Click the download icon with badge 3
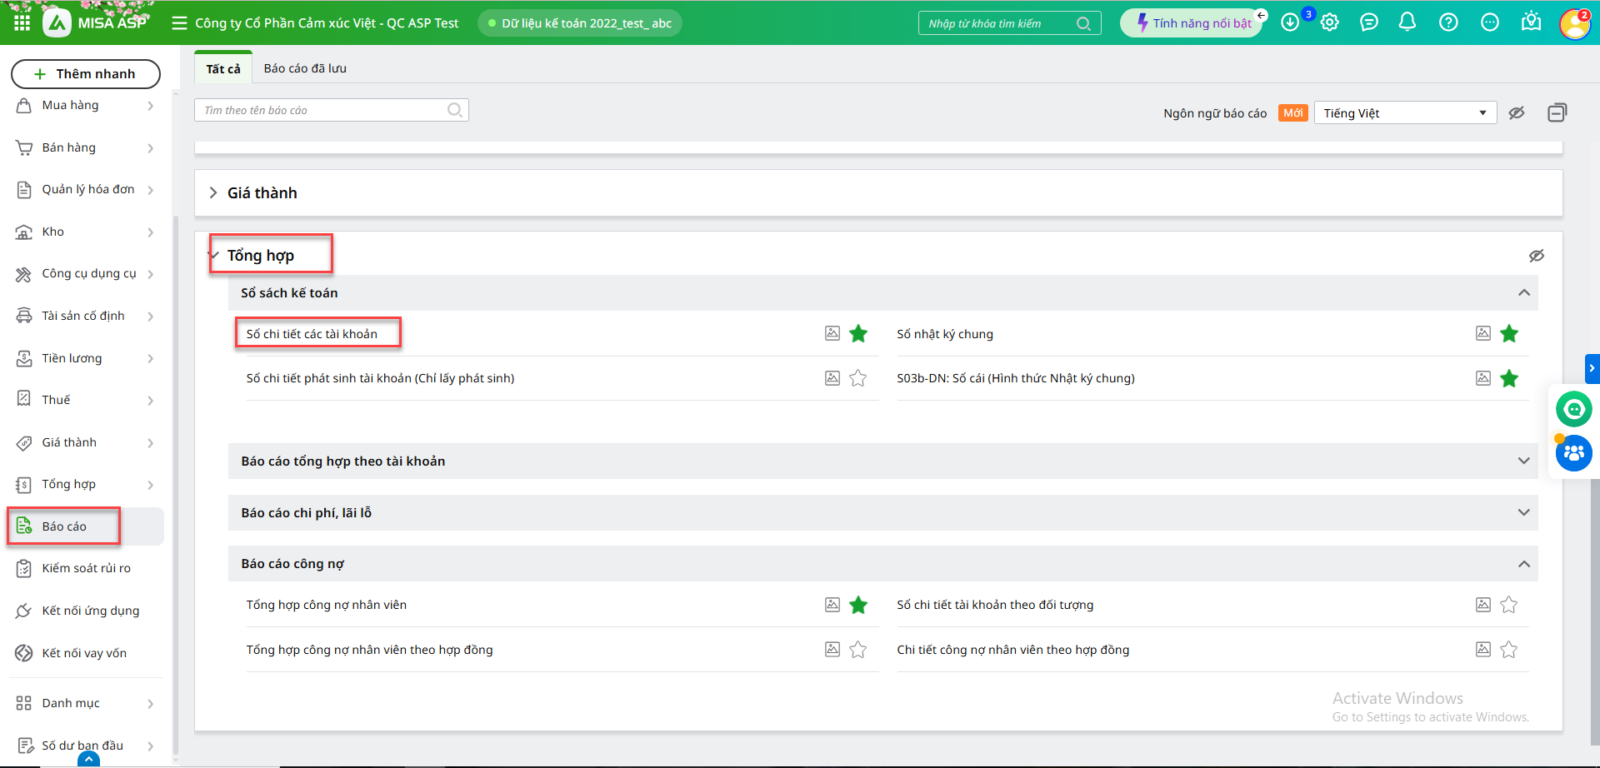Screen dimensions: 1600x768 point(1290,22)
